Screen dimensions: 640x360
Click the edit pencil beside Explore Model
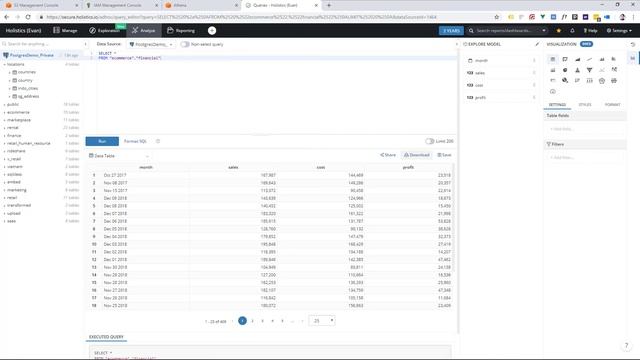point(537,44)
